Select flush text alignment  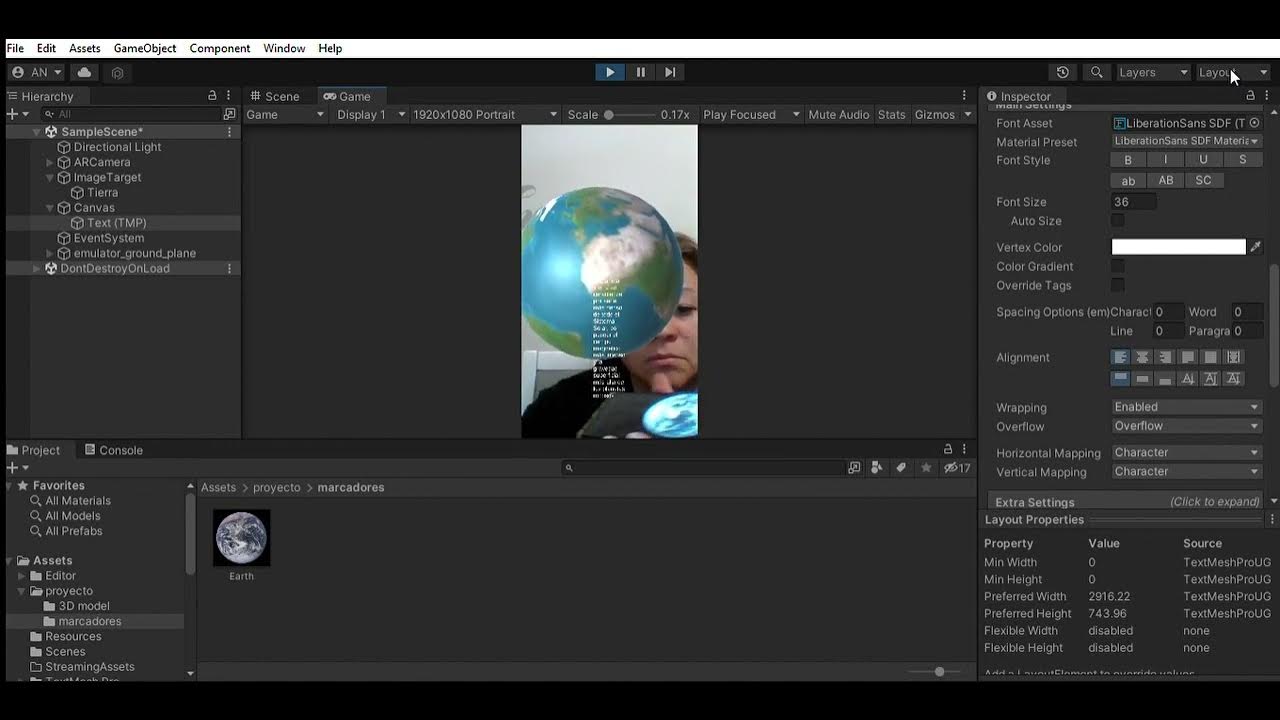(x=1210, y=357)
